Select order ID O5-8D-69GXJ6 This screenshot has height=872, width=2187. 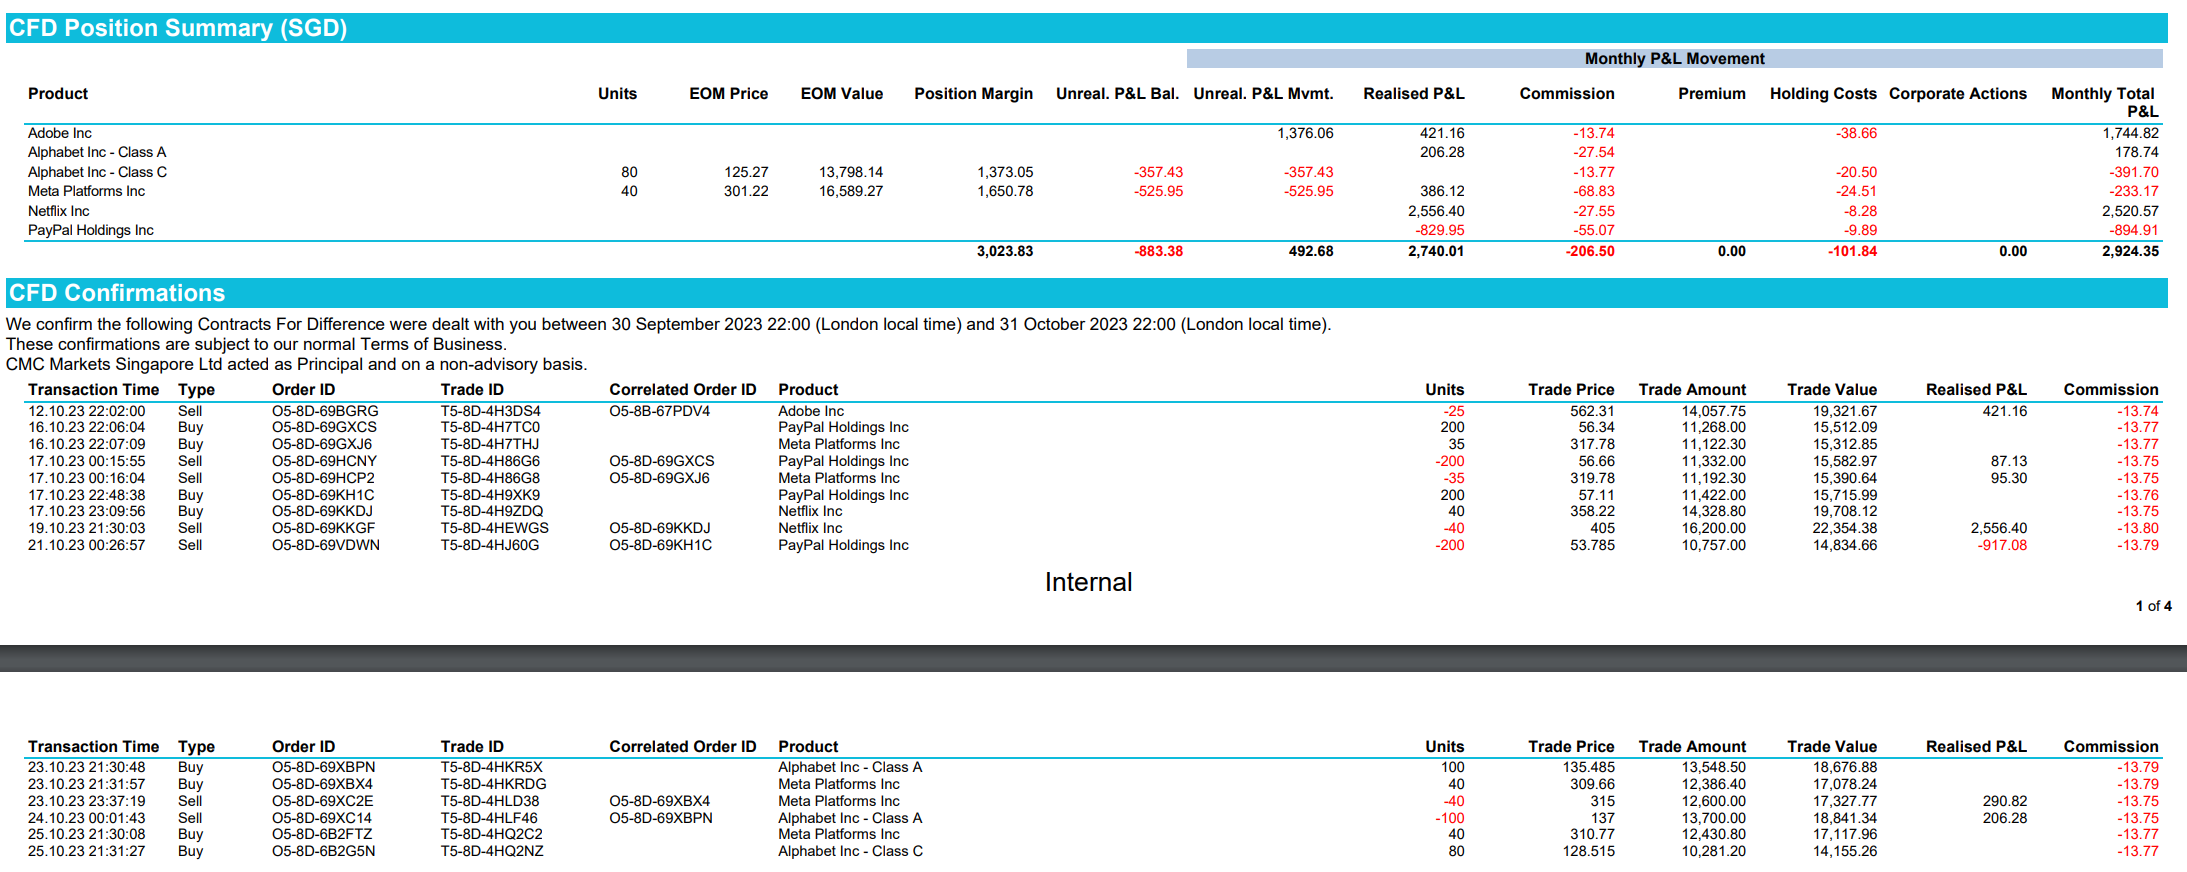(322, 444)
